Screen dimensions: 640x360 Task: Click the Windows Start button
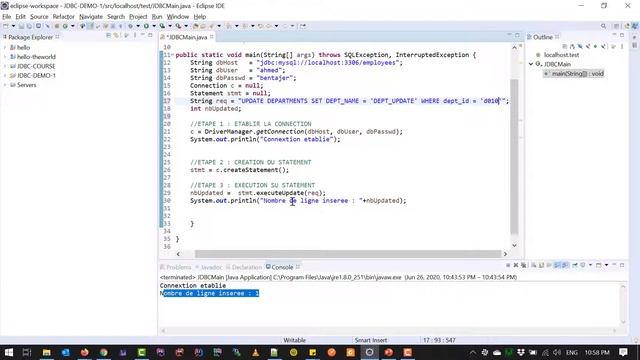[x=8, y=352]
